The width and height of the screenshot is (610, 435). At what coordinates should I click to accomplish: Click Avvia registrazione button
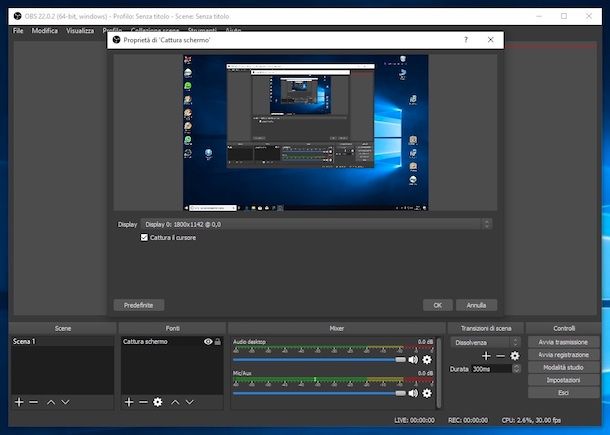563,355
